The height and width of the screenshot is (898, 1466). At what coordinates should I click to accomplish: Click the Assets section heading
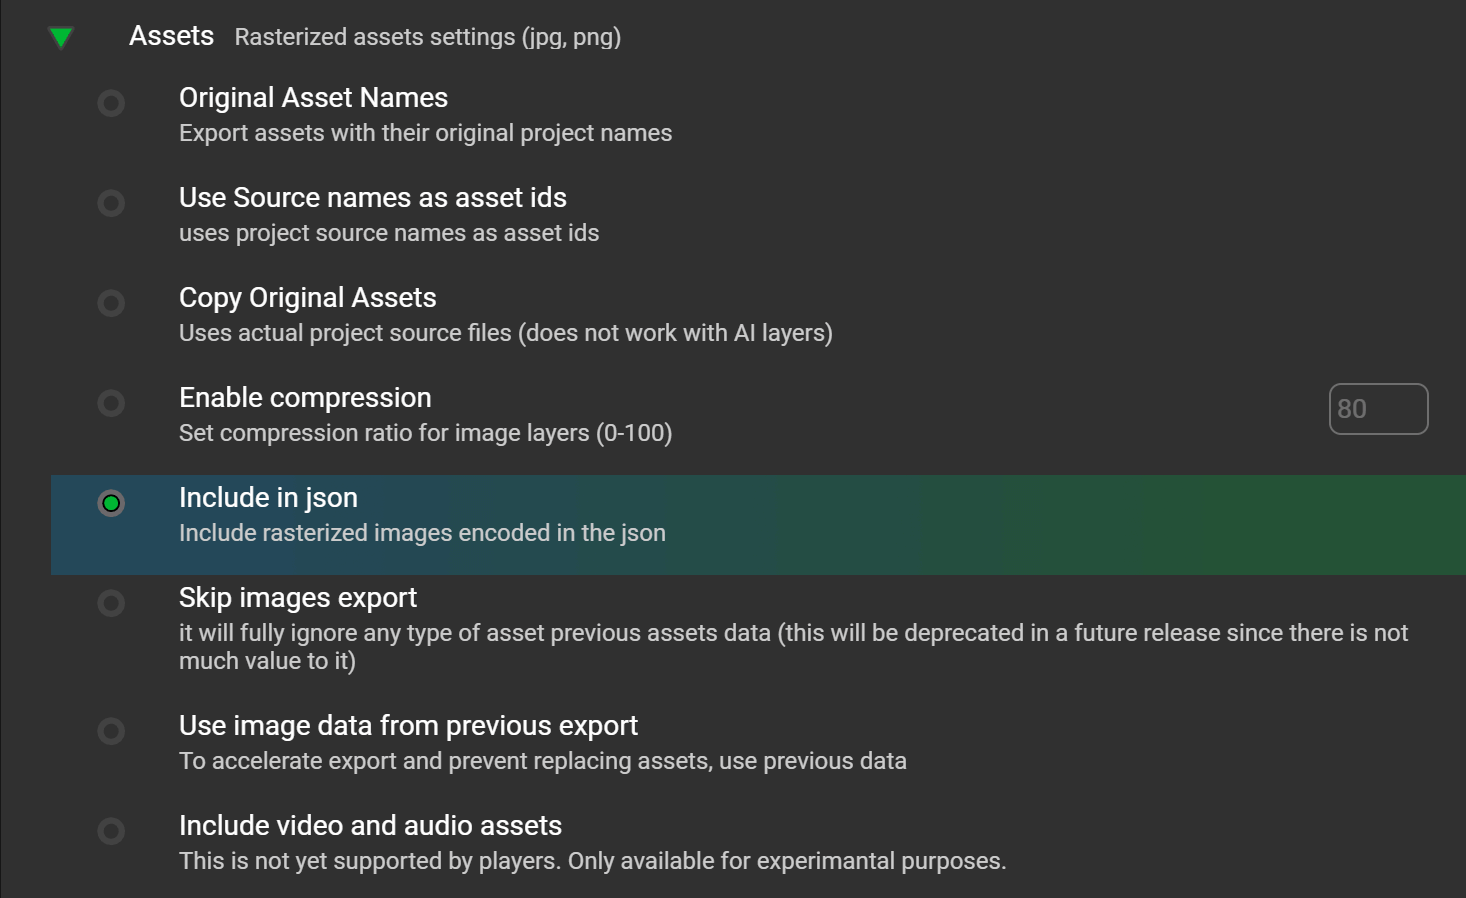point(171,36)
